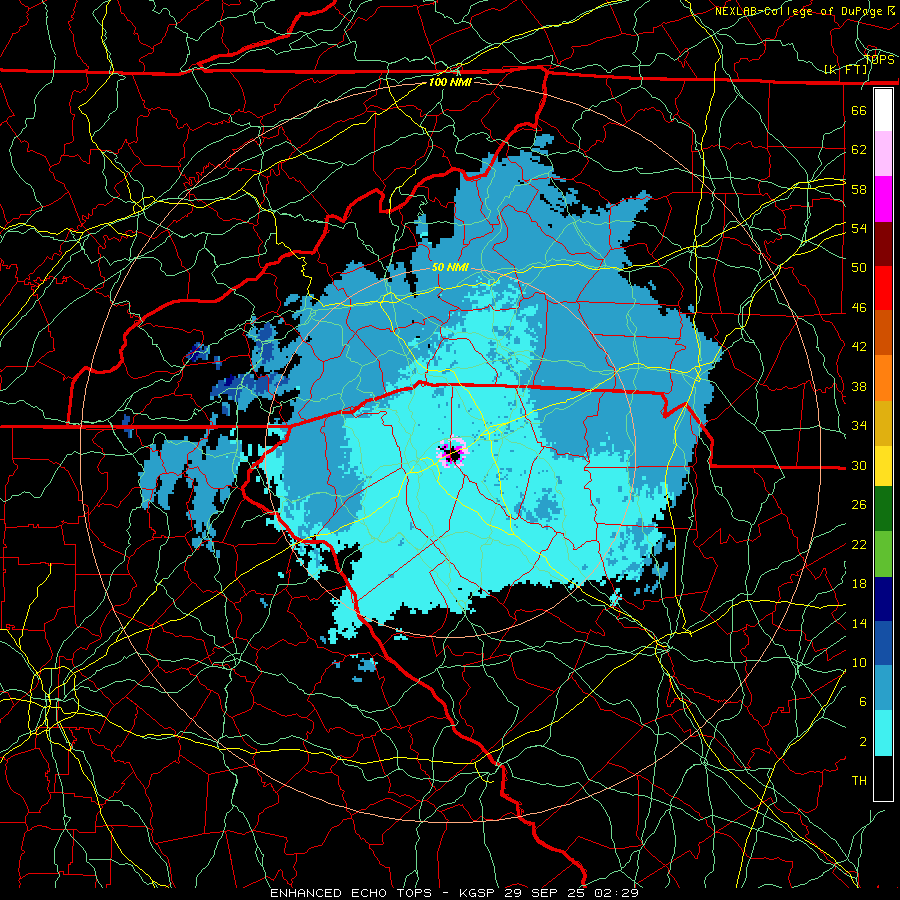This screenshot has height=900, width=900.
Task: Click the light green legend swatch
Action: coord(883,554)
